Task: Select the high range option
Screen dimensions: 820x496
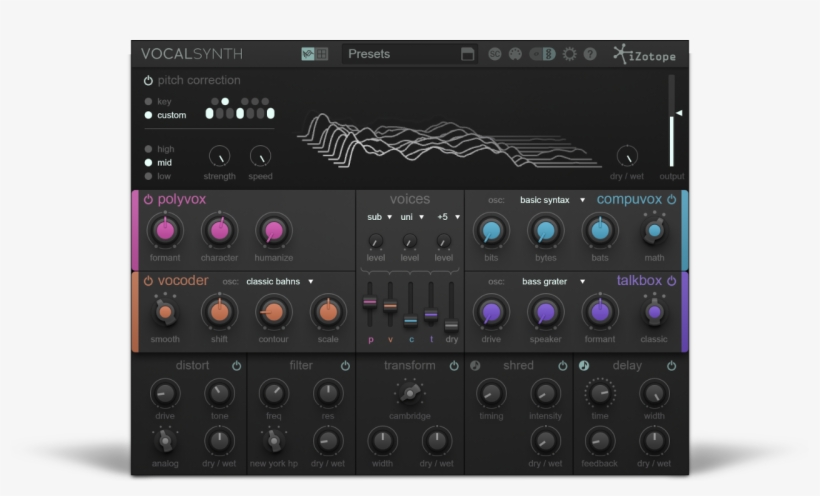Action: pos(149,149)
